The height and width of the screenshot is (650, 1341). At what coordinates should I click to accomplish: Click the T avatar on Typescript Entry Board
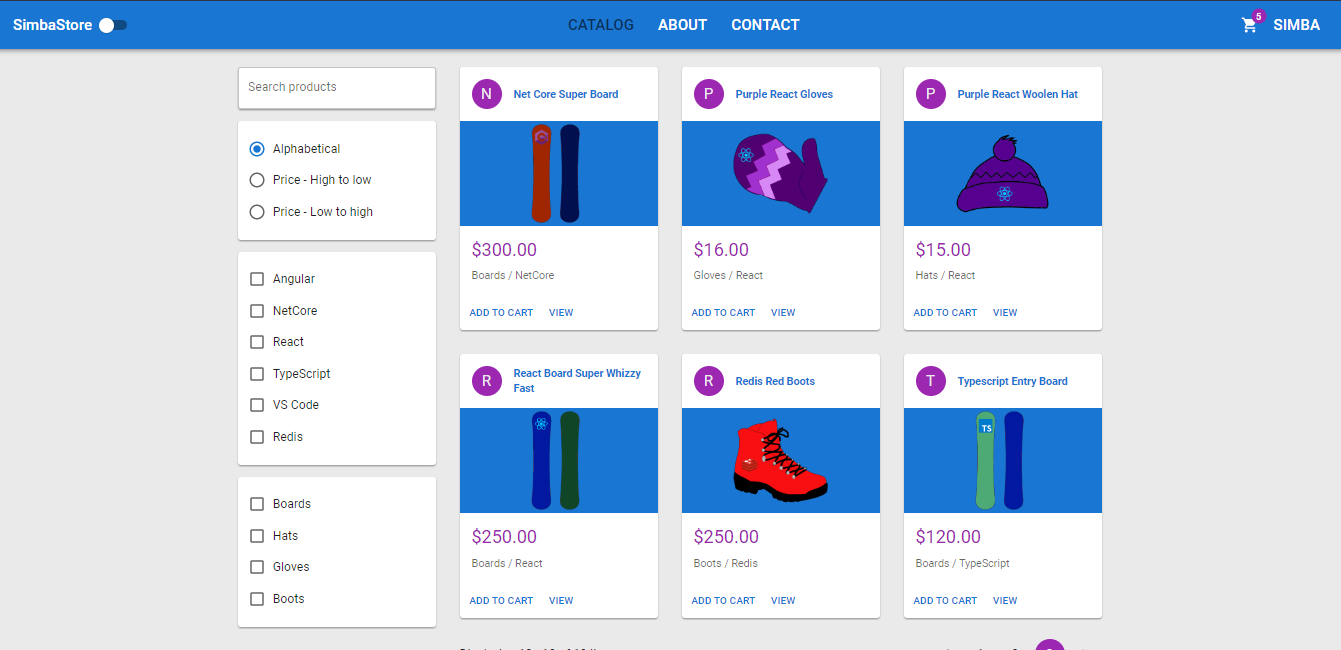[931, 381]
